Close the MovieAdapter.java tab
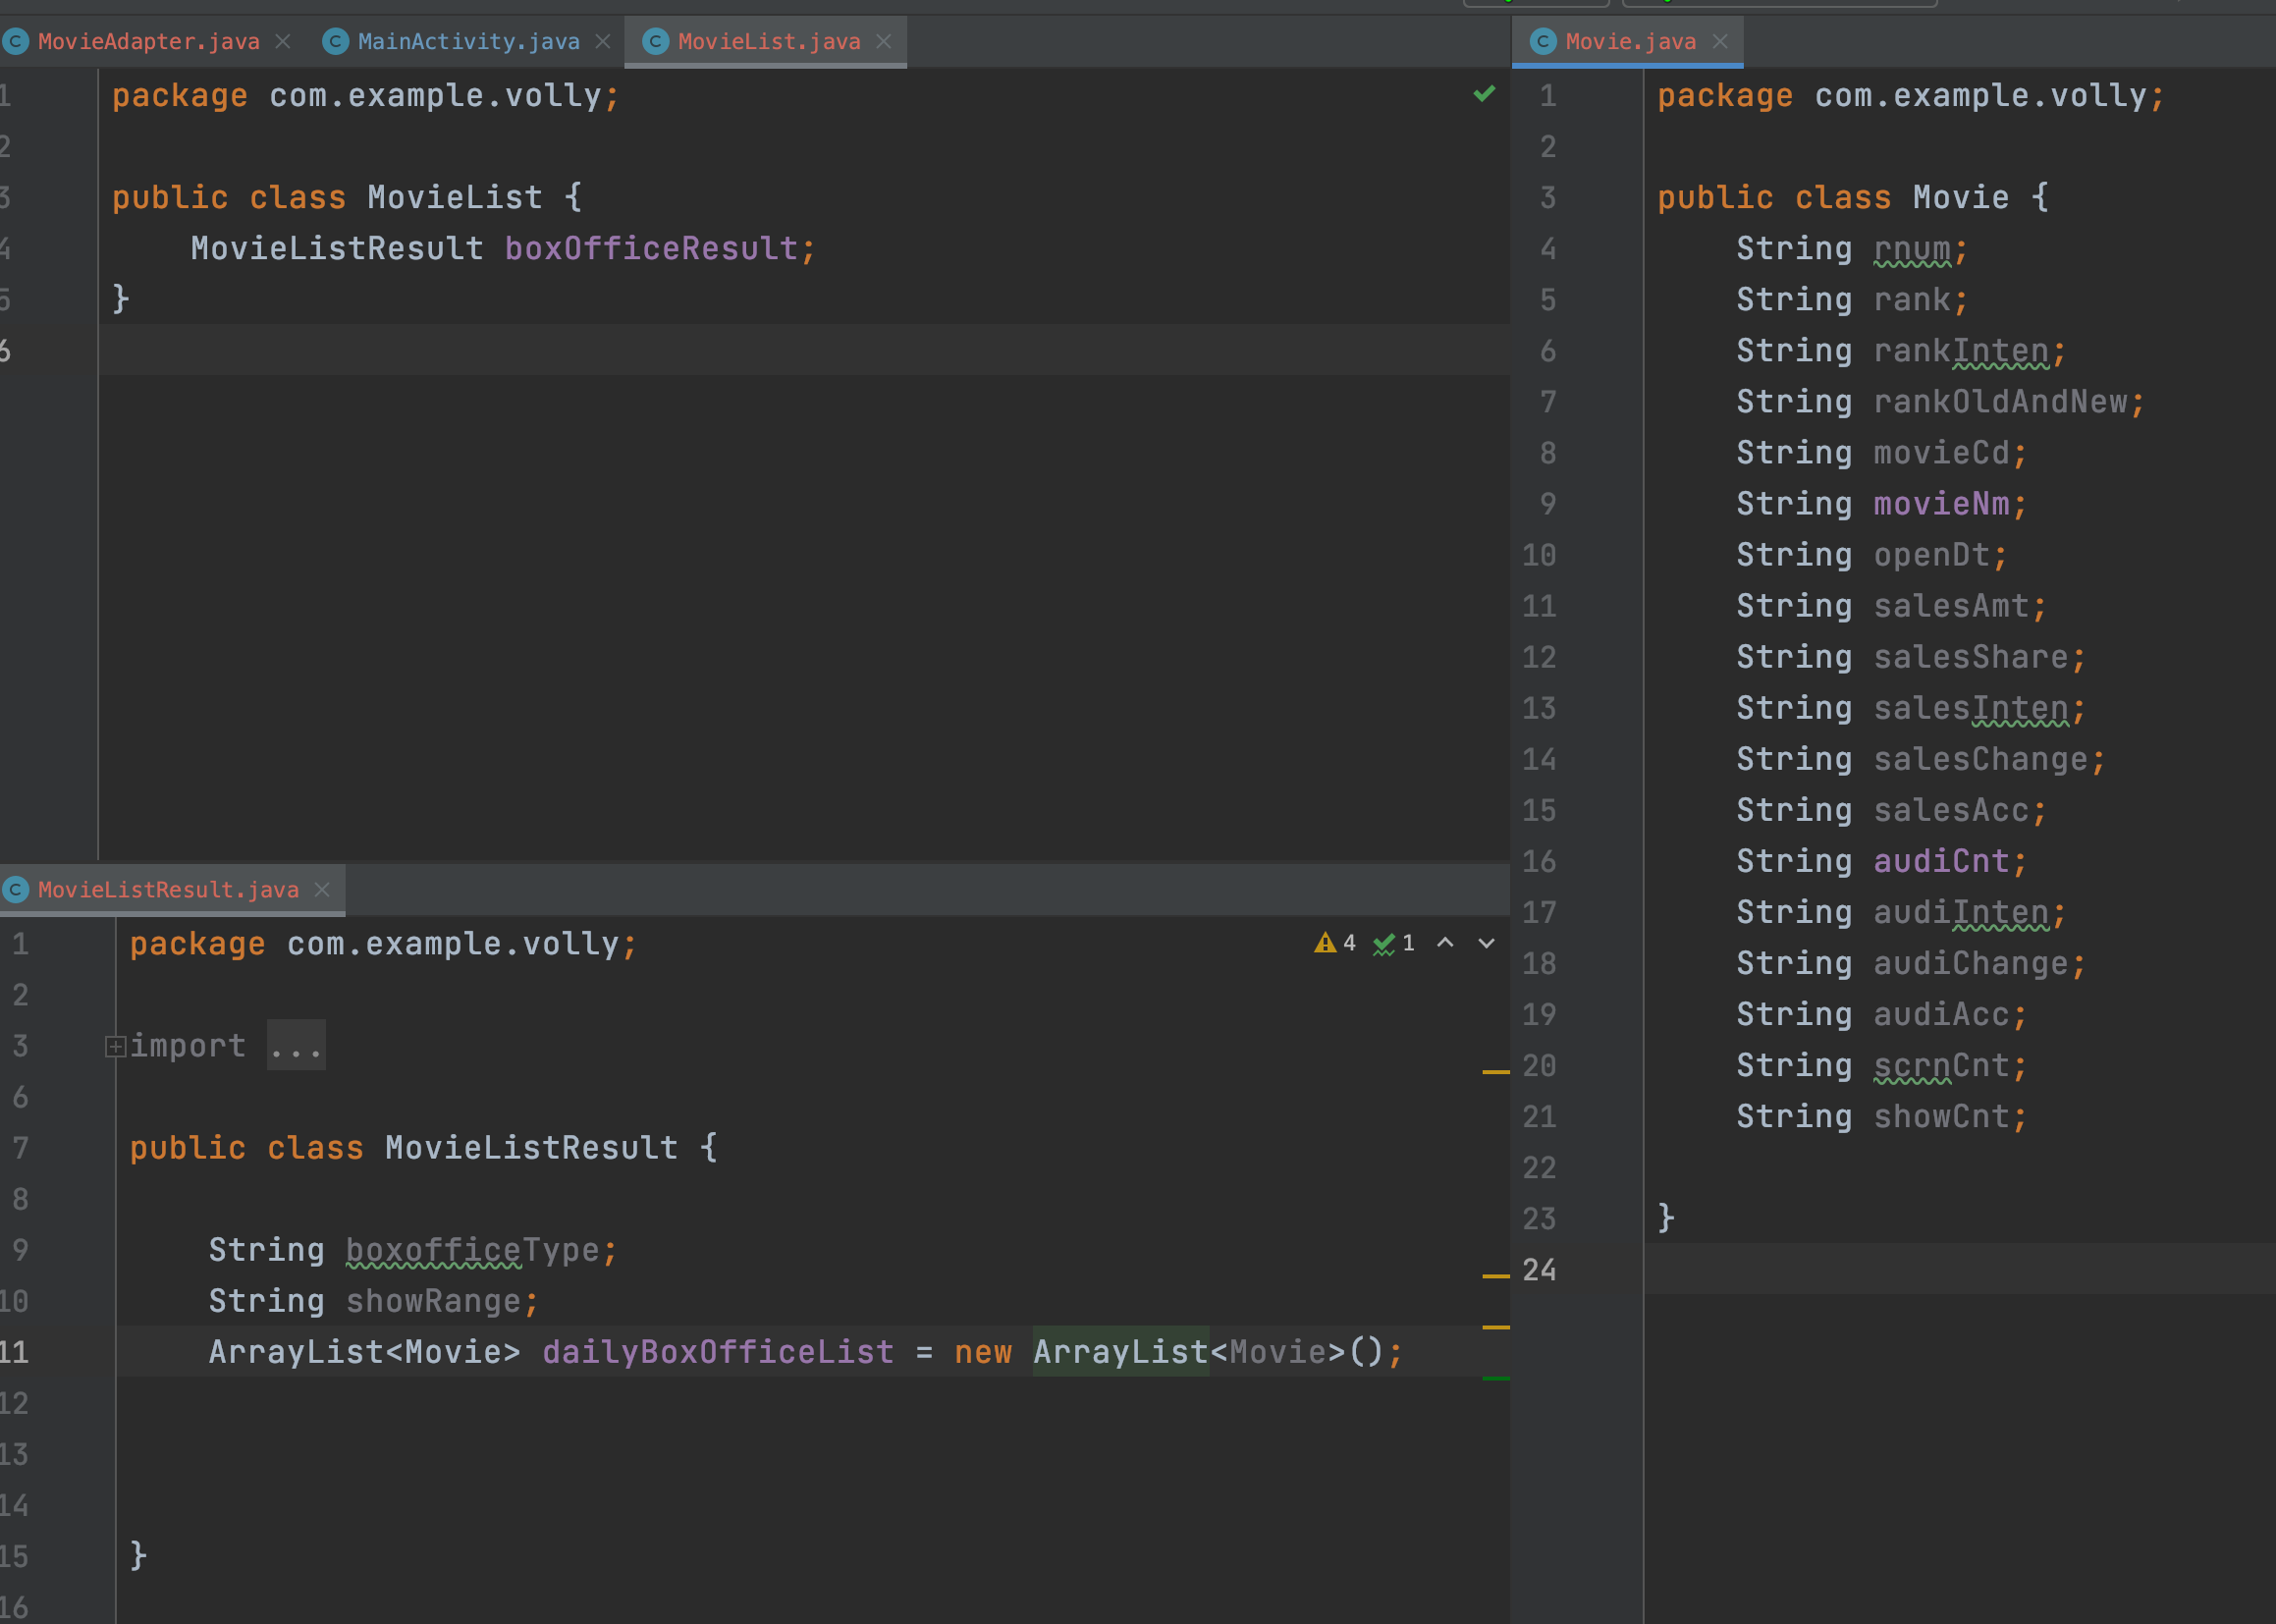The height and width of the screenshot is (1624, 2276). (x=283, y=41)
